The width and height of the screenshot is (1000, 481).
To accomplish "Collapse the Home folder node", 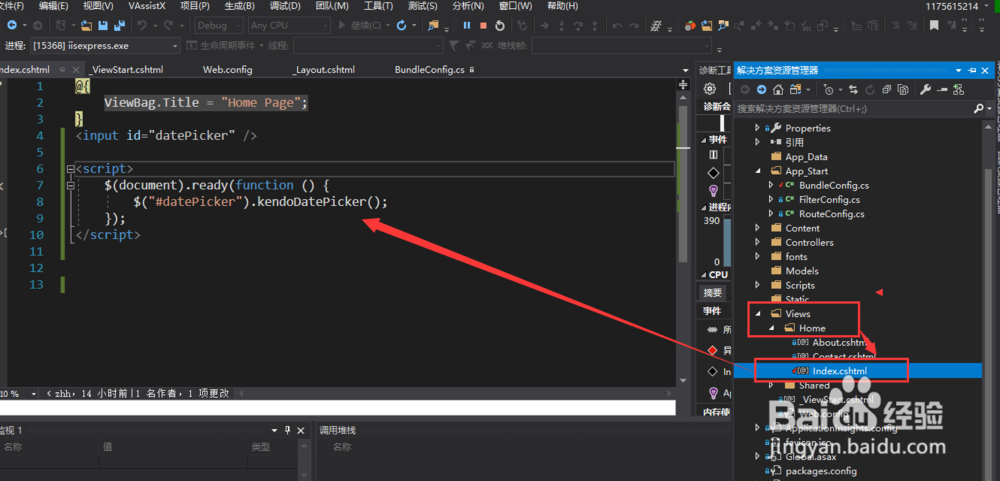I will [771, 328].
